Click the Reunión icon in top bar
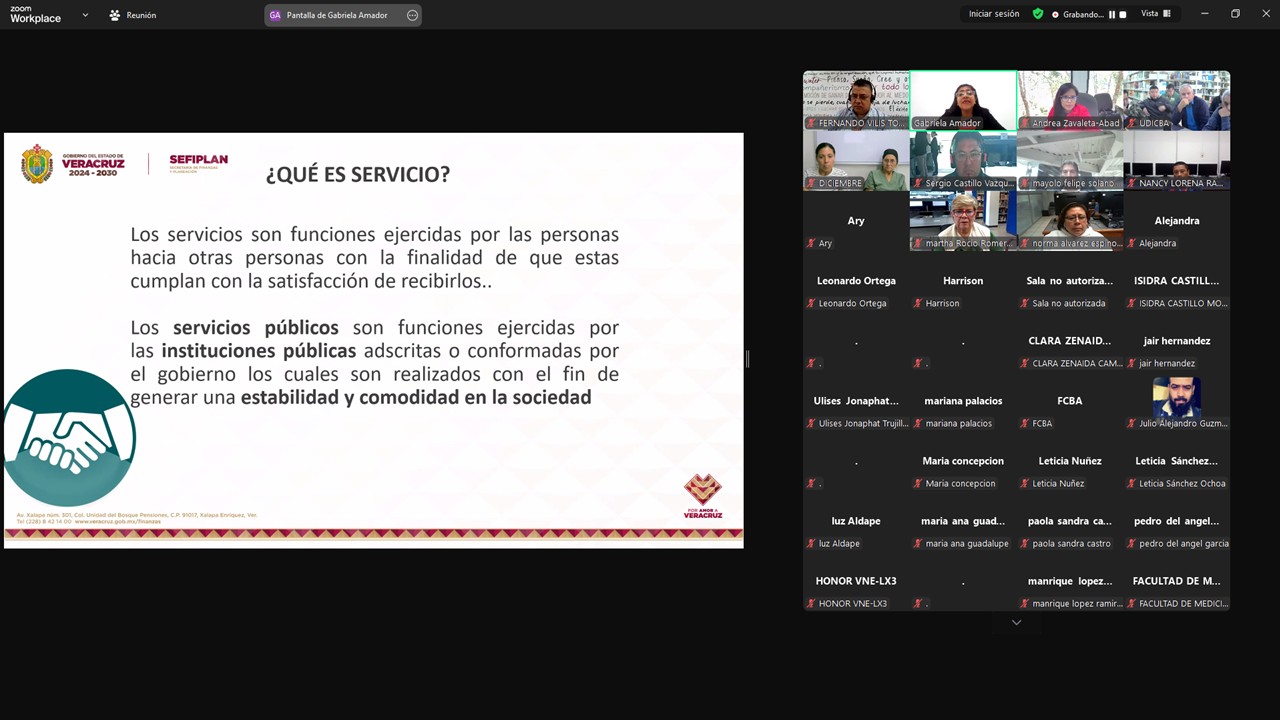The width and height of the screenshot is (1280, 720). pos(115,15)
